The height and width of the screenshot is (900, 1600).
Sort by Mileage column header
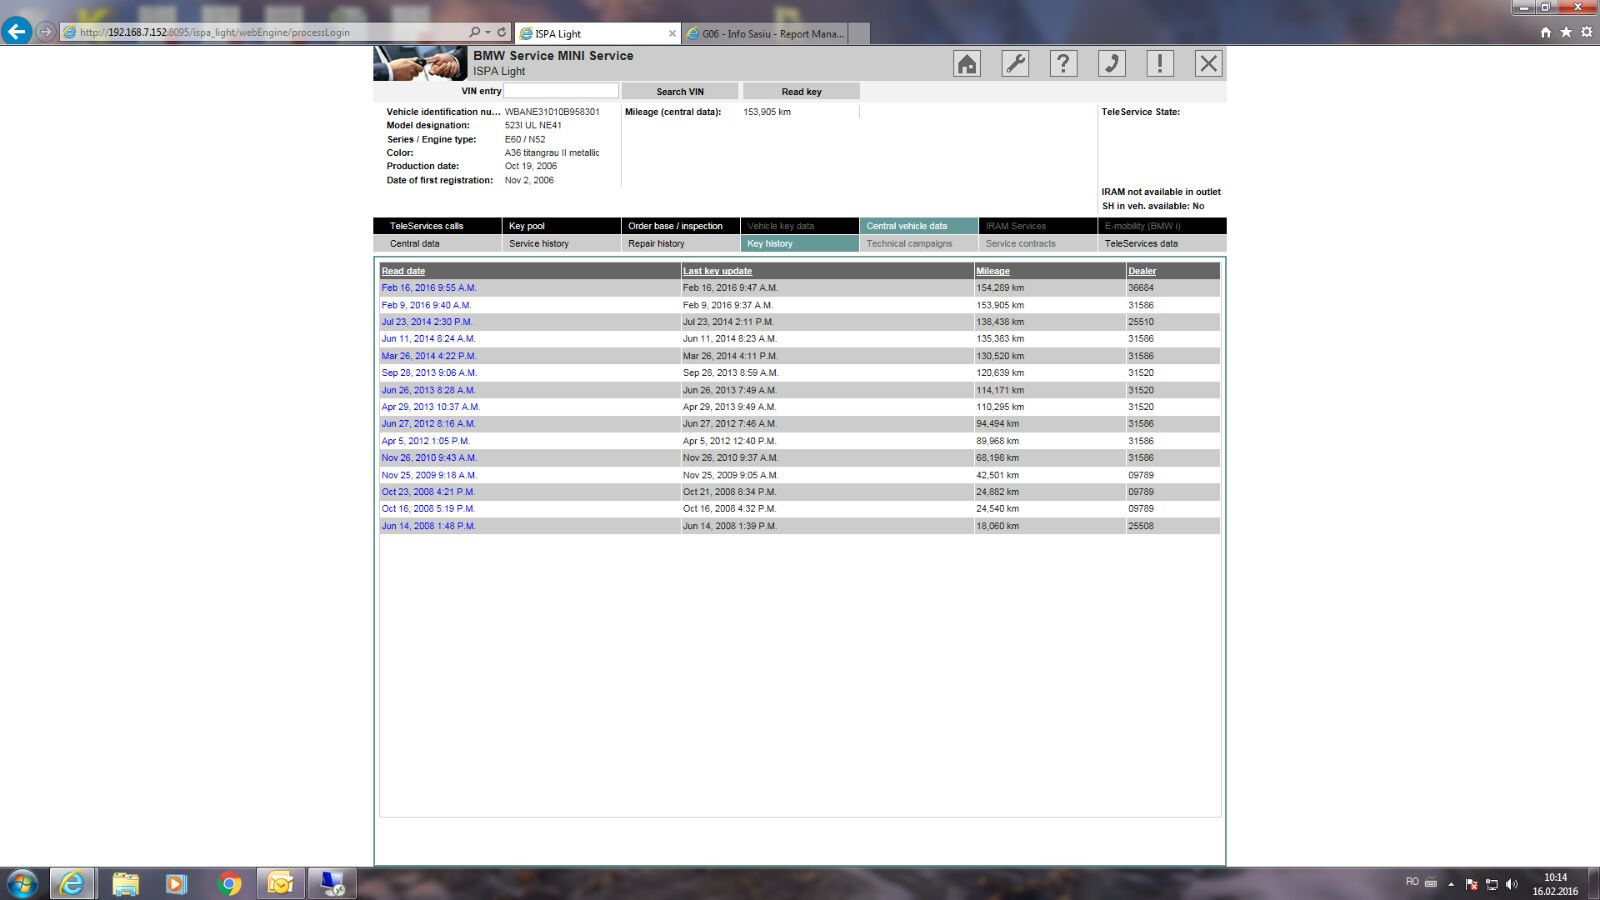(x=993, y=271)
